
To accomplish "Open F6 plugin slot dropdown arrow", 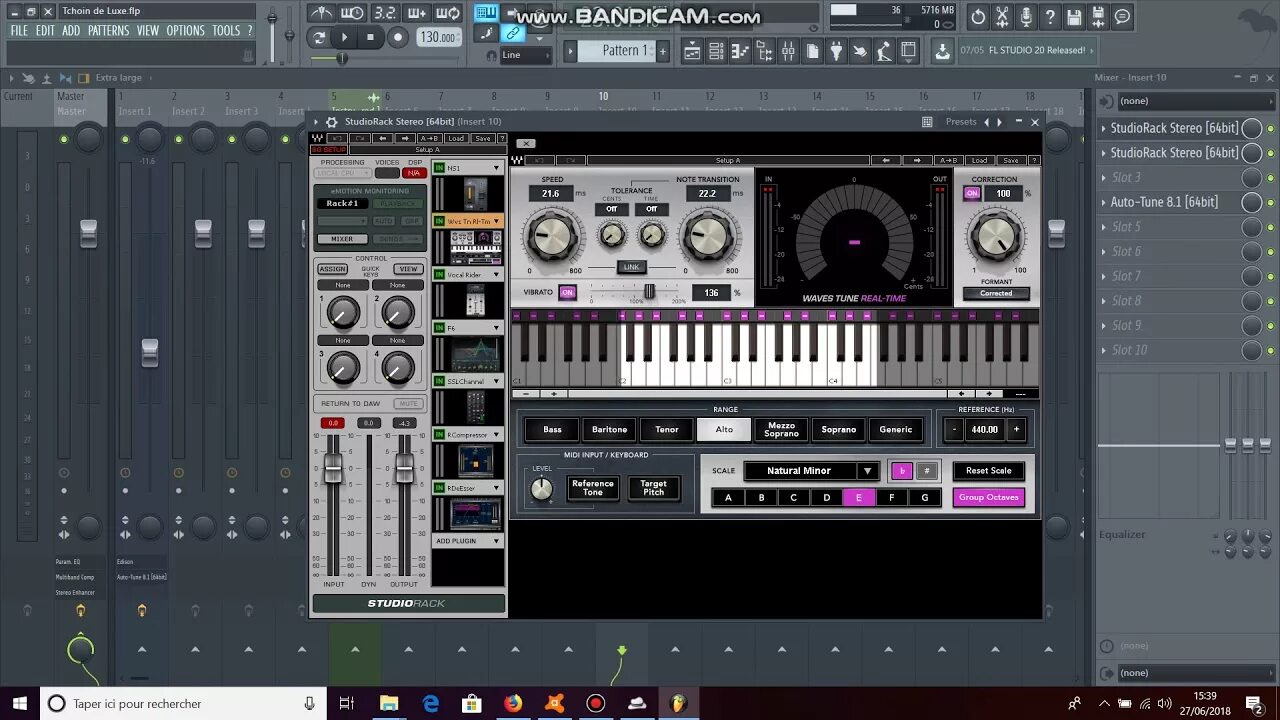I will 496,328.
